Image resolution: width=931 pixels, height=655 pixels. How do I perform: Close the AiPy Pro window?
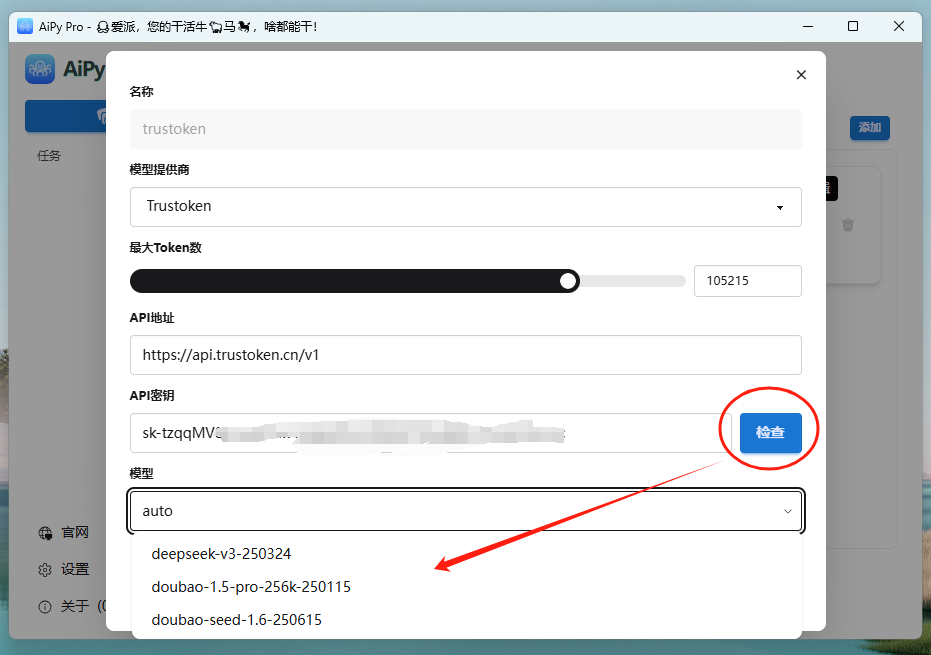click(x=899, y=26)
